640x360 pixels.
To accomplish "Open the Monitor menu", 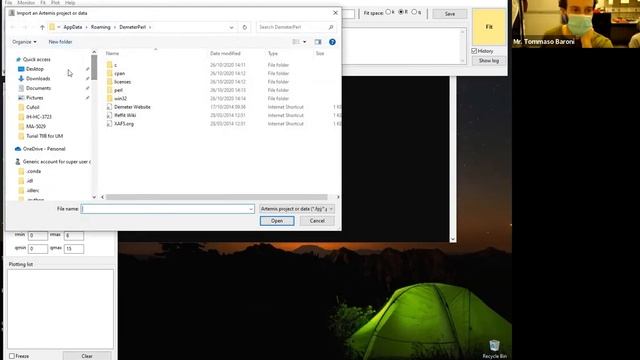I will [x=26, y=2].
